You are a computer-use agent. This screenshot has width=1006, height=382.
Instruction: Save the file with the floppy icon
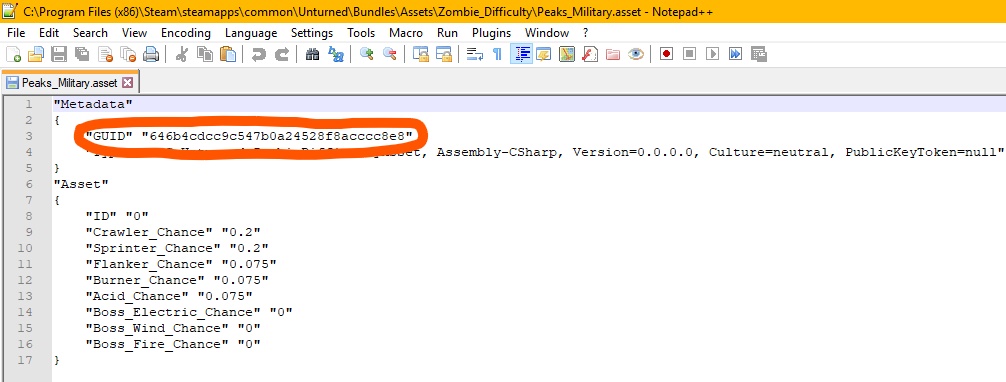pos(59,55)
